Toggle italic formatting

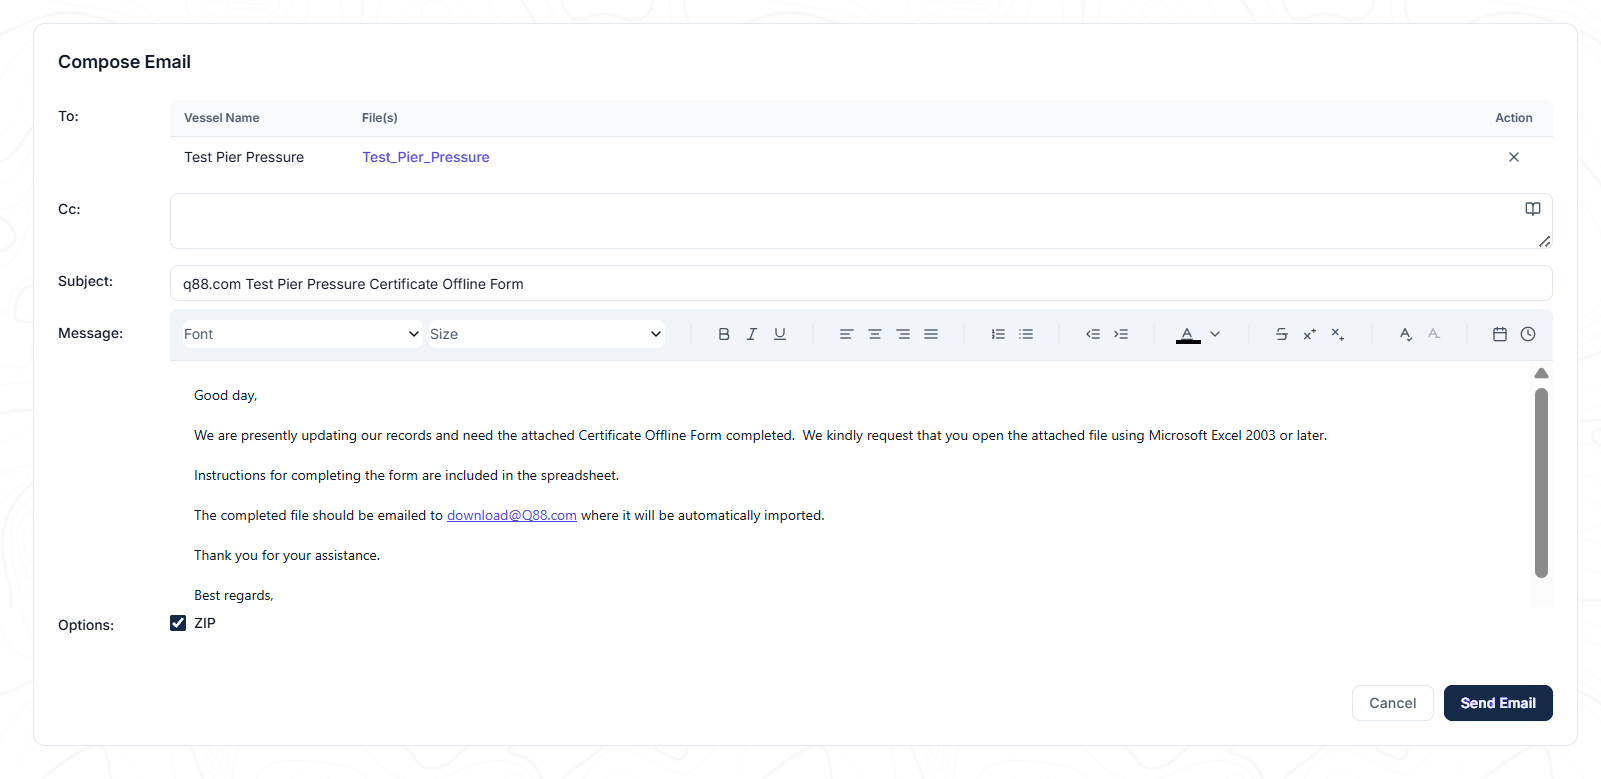pos(752,334)
